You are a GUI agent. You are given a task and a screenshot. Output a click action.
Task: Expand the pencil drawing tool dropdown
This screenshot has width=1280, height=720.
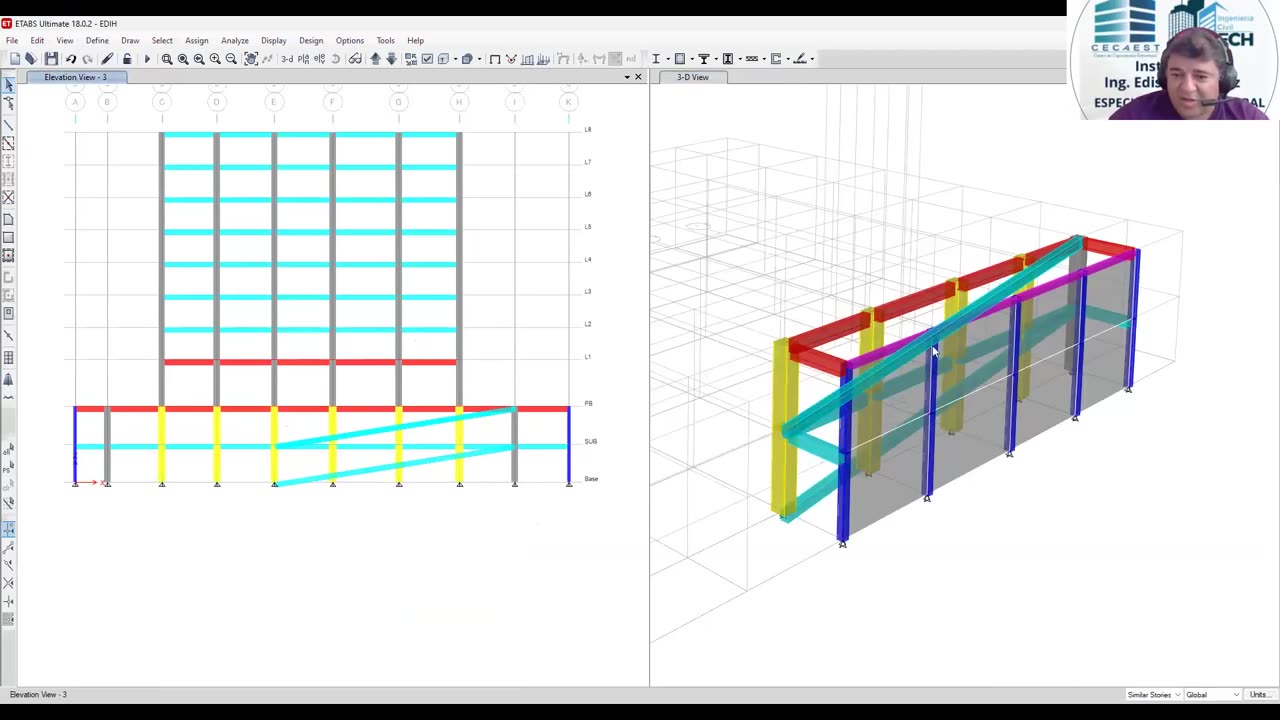point(812,59)
